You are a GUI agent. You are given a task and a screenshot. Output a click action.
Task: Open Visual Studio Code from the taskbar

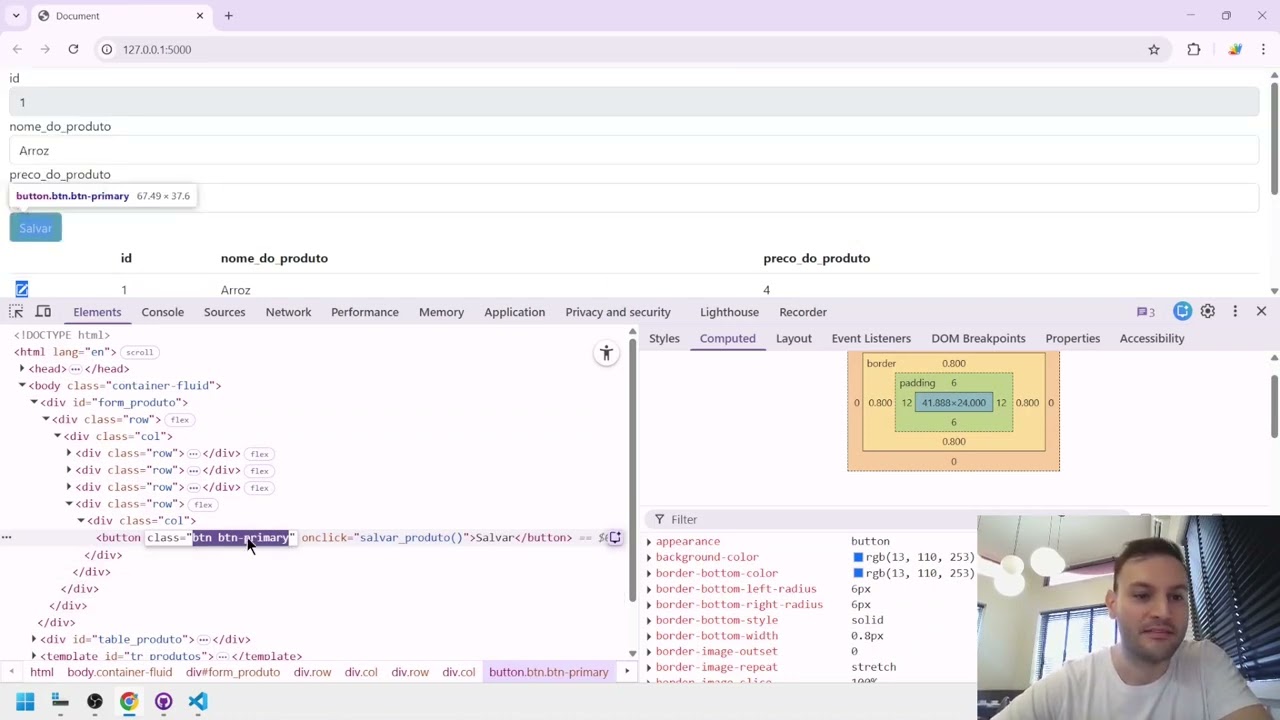(198, 702)
